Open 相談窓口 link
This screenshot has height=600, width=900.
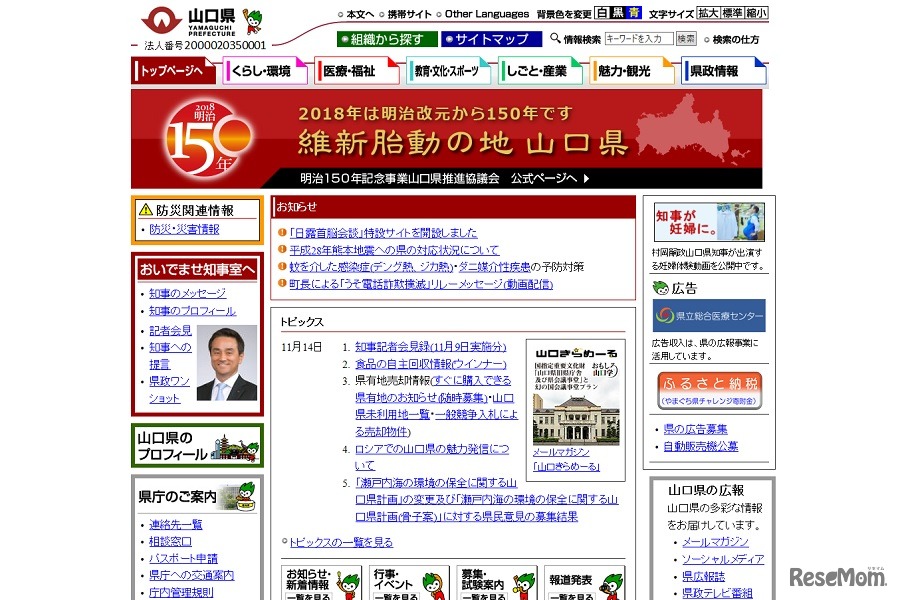click(x=170, y=541)
